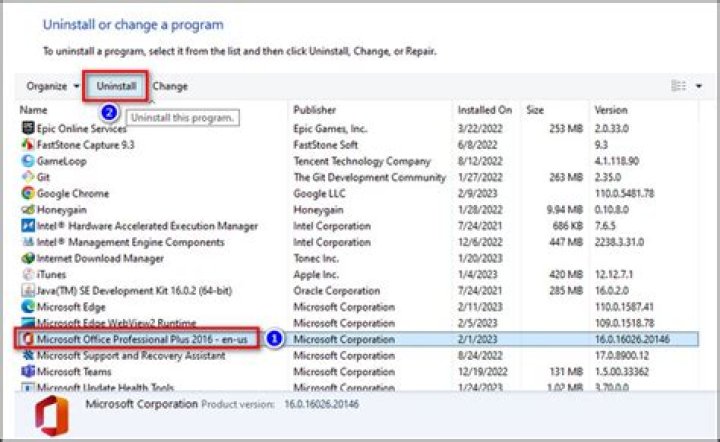
Task: Sort by the Name column header
Action: point(34,110)
